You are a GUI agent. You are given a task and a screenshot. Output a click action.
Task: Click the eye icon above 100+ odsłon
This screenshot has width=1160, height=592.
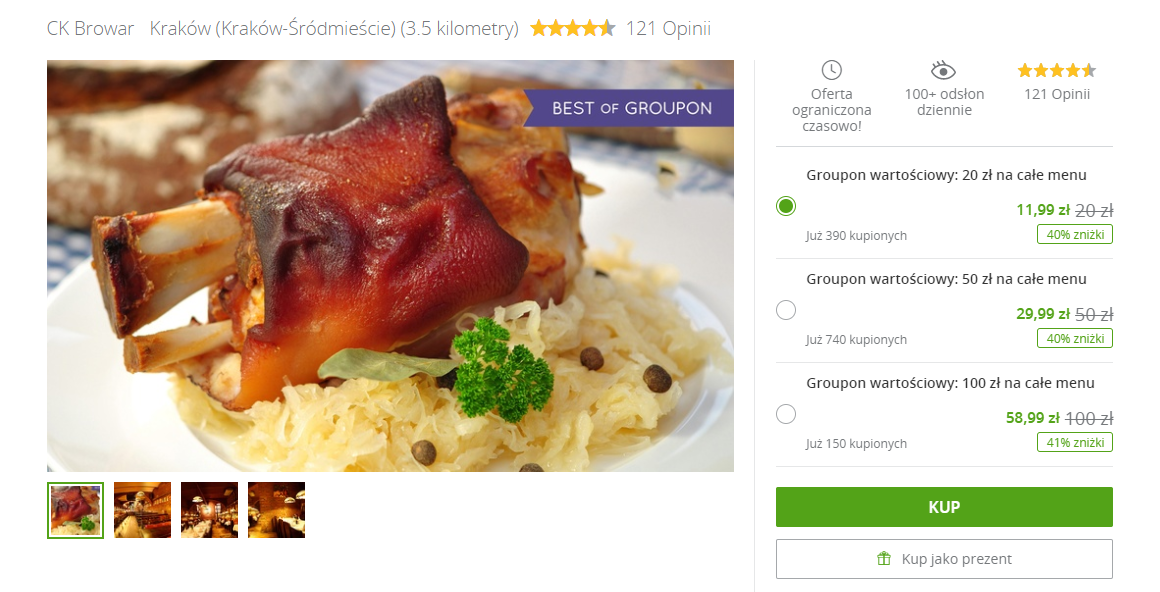click(x=943, y=71)
